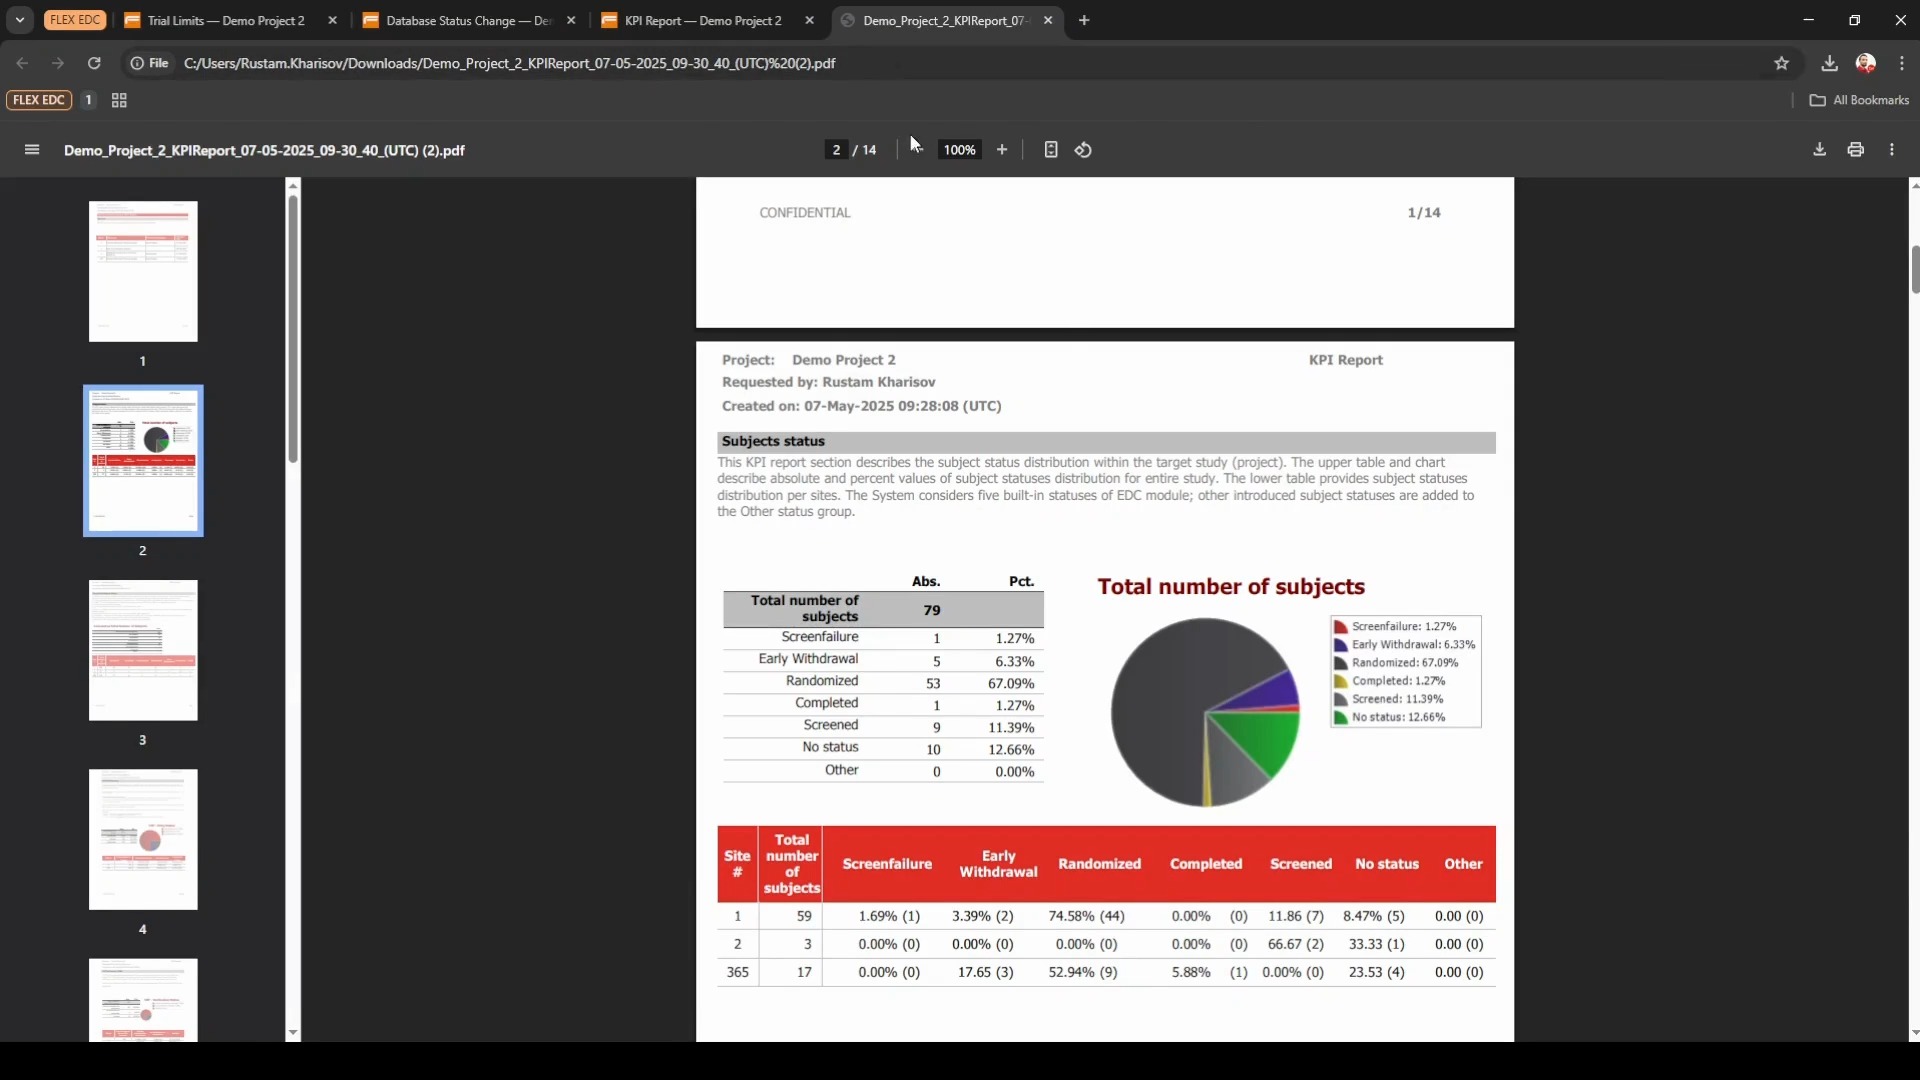
Task: Open Chrome three-dot menu
Action: (x=1902, y=63)
